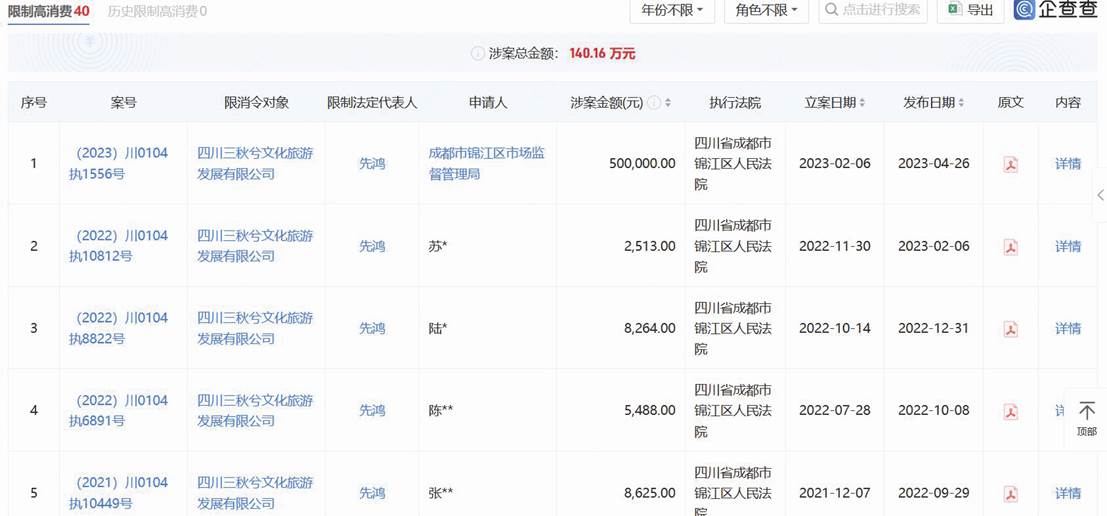Switch to 历史限制高消费 tab
Screen dimensions: 1107x516
click(x=157, y=11)
